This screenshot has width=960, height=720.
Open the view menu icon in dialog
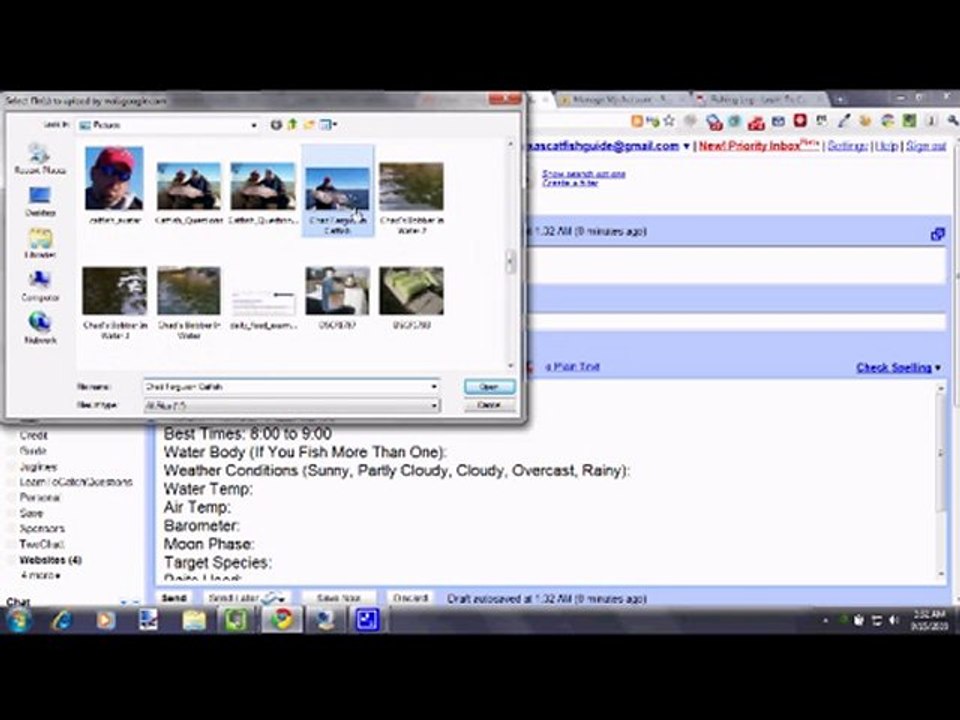tap(328, 124)
